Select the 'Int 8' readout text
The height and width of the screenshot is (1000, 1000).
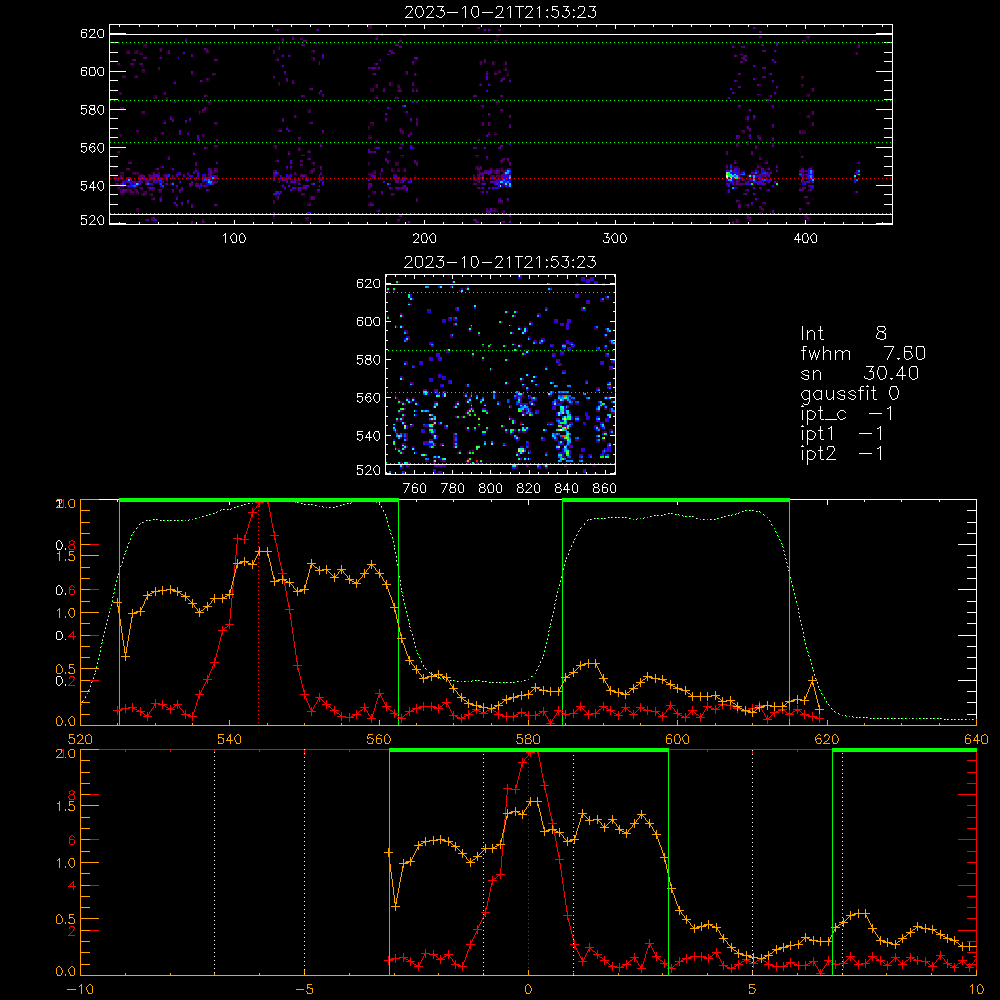tap(843, 334)
